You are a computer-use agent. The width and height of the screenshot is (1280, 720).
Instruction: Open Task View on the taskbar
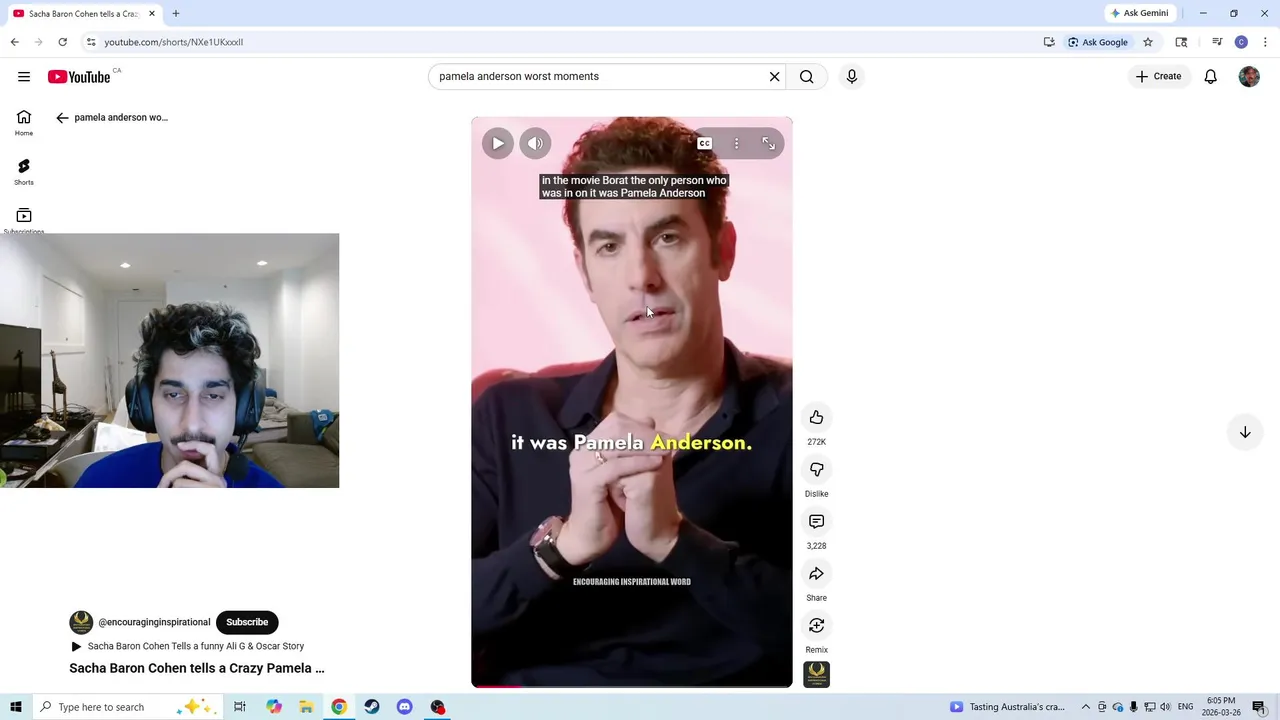(240, 707)
